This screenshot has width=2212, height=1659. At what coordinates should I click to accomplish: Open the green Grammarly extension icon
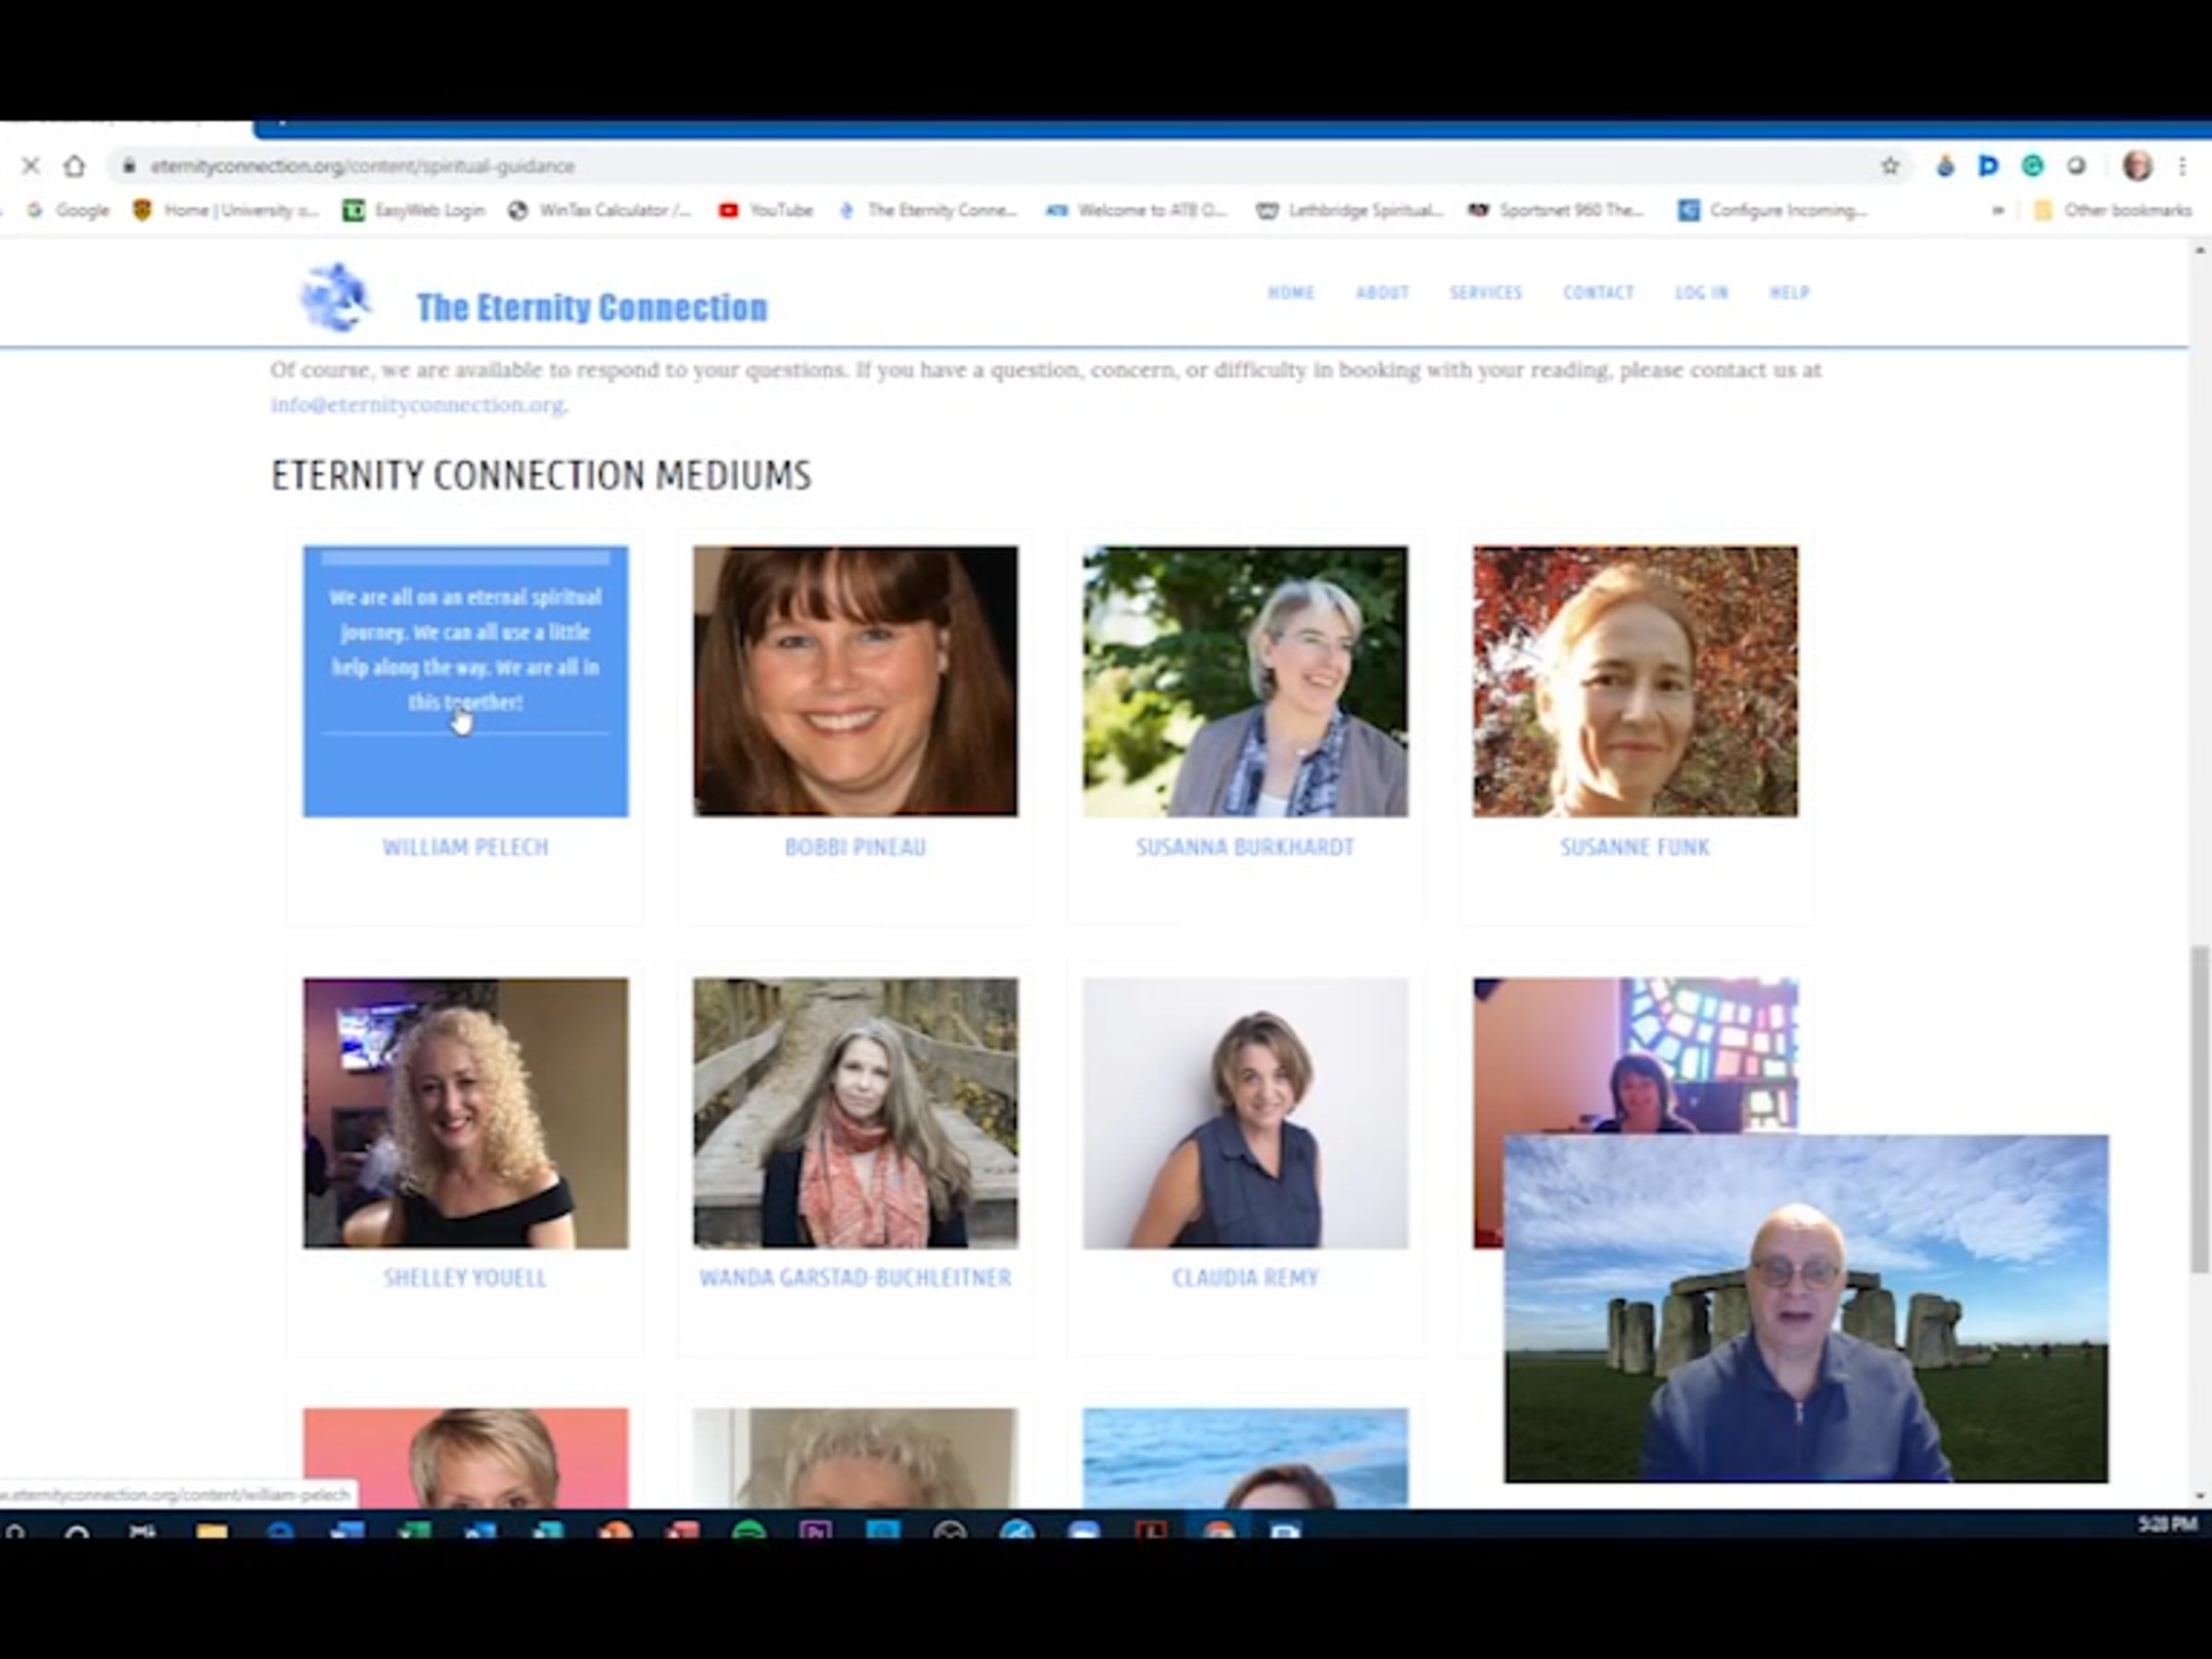[x=2032, y=166]
